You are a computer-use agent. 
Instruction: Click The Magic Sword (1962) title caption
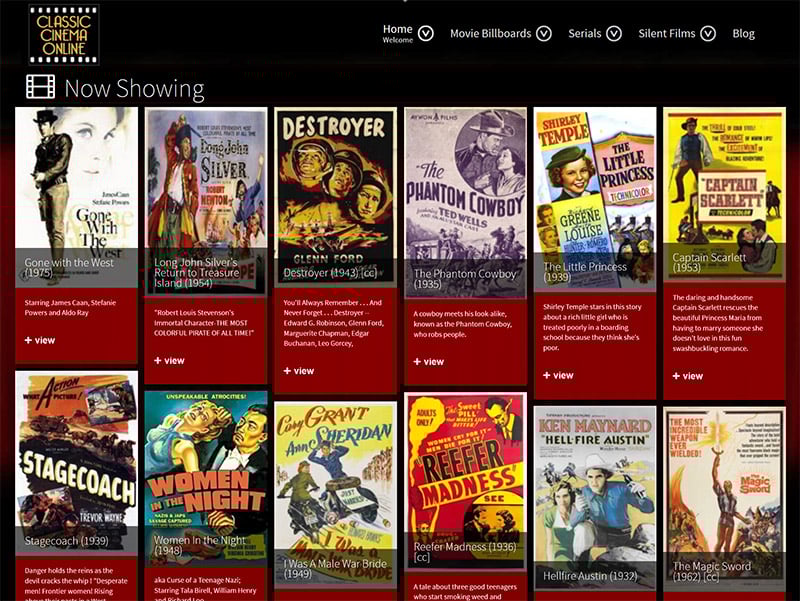[x=712, y=571]
